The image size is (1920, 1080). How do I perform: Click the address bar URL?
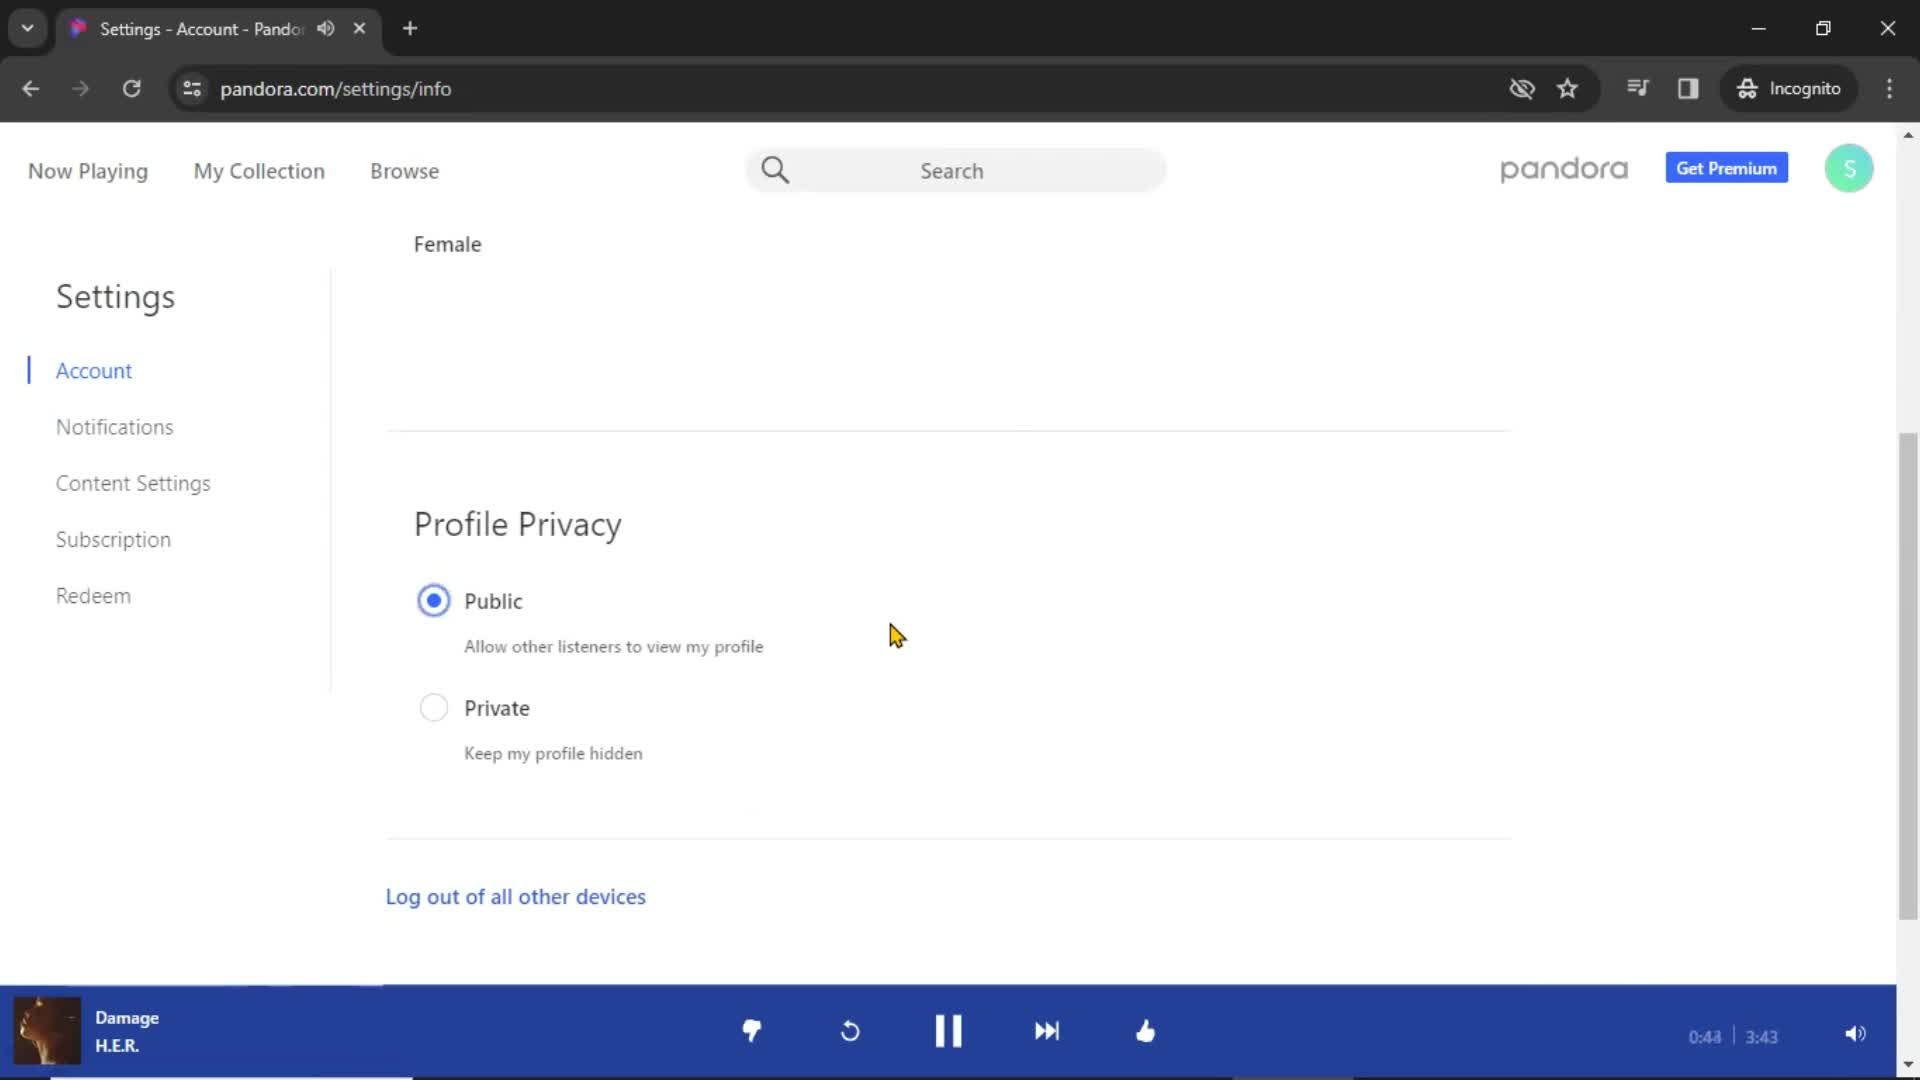coord(335,89)
